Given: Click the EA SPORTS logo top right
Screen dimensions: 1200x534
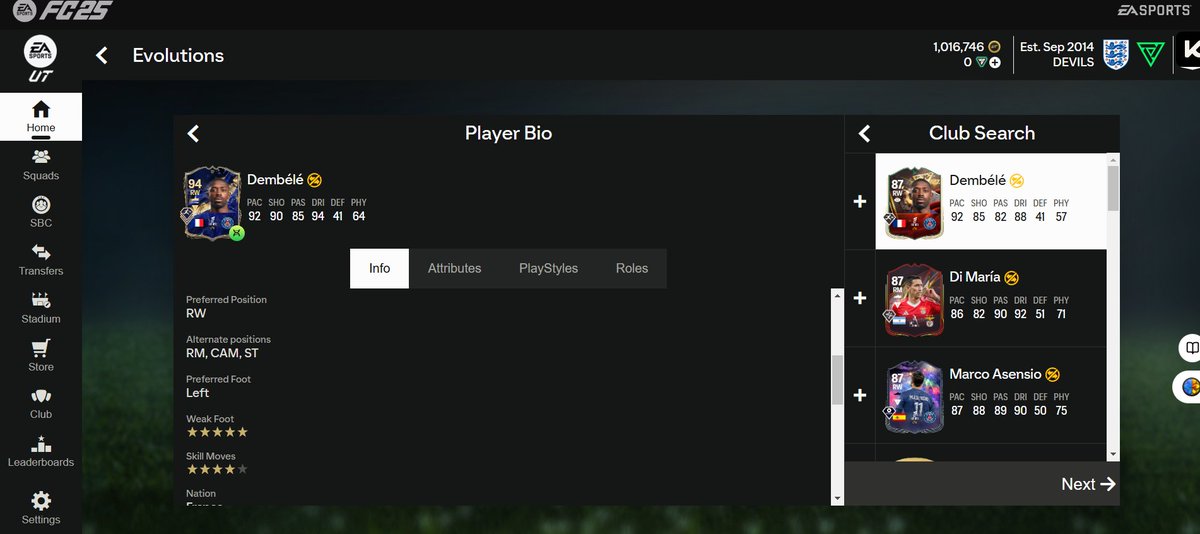Looking at the screenshot, I should [x=1152, y=10].
